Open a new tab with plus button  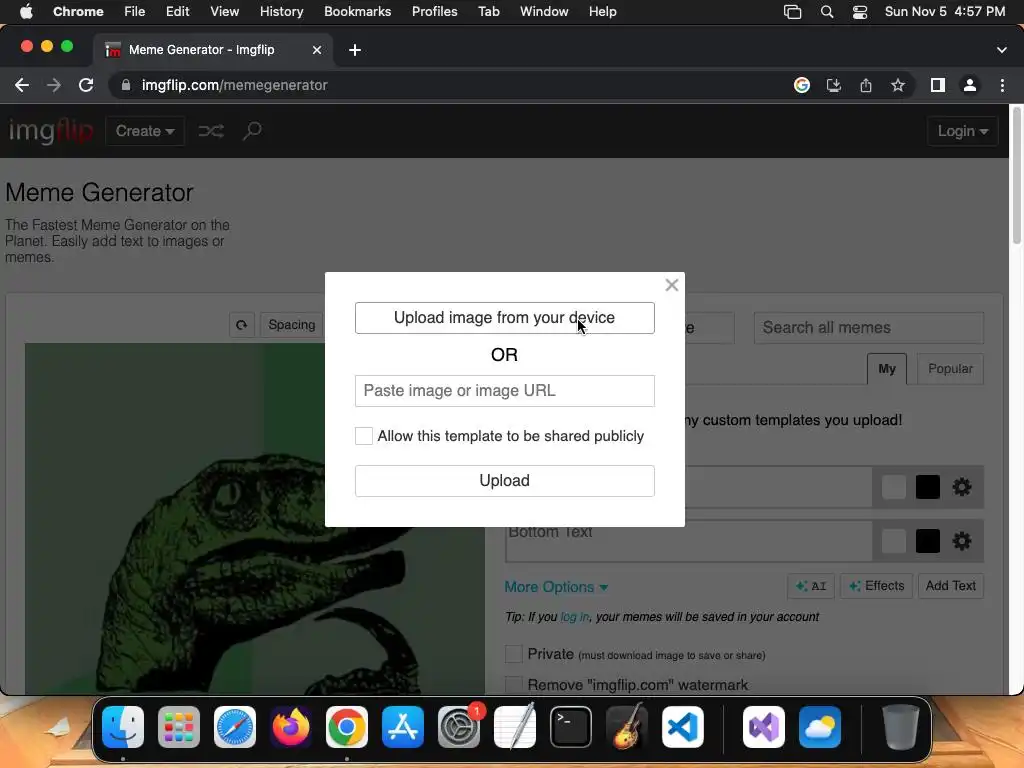tap(355, 50)
